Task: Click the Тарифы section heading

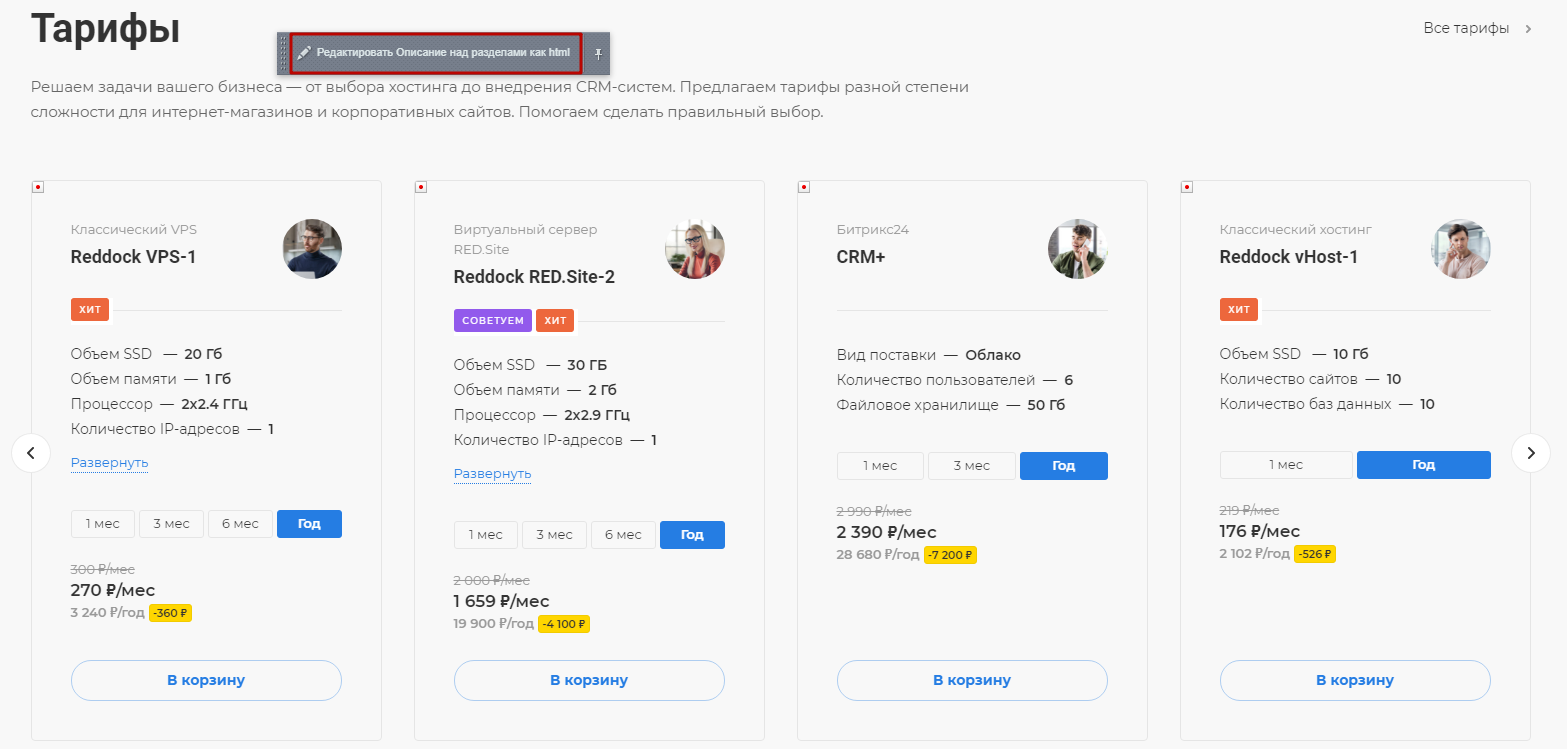Action: 105,27
